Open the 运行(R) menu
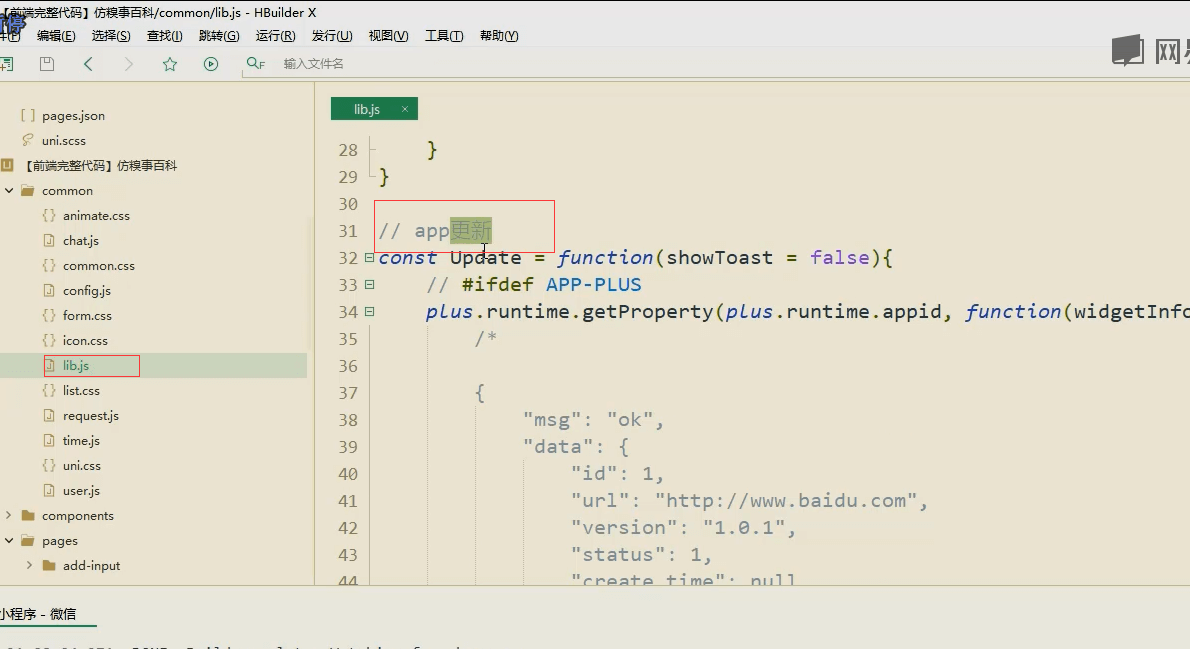The height and width of the screenshot is (649, 1190). pos(275,36)
